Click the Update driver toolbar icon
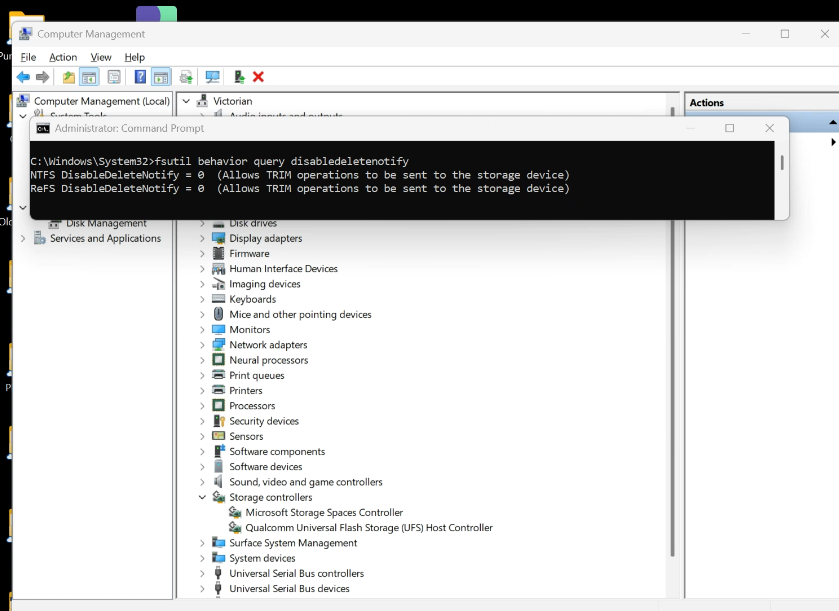The width and height of the screenshot is (839, 611). point(186,77)
